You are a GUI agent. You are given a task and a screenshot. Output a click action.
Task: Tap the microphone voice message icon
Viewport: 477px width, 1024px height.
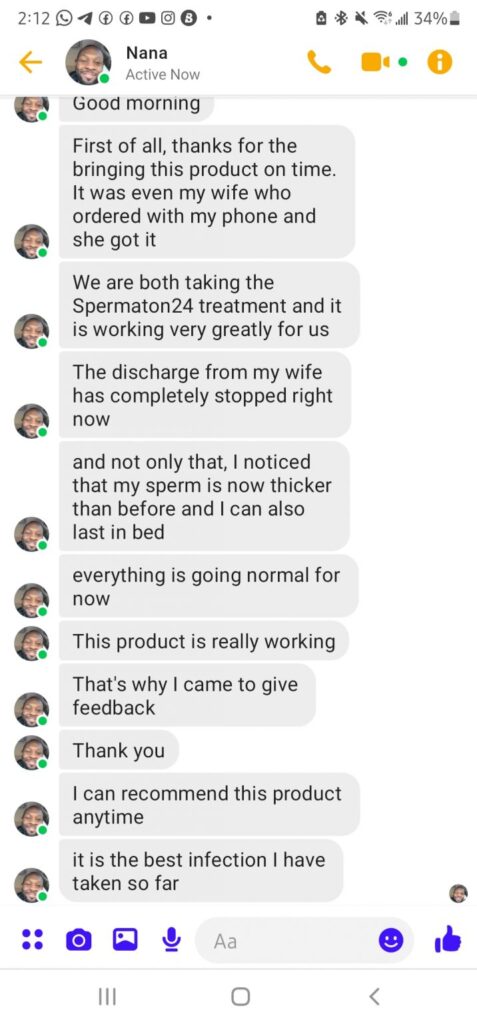[x=171, y=940]
